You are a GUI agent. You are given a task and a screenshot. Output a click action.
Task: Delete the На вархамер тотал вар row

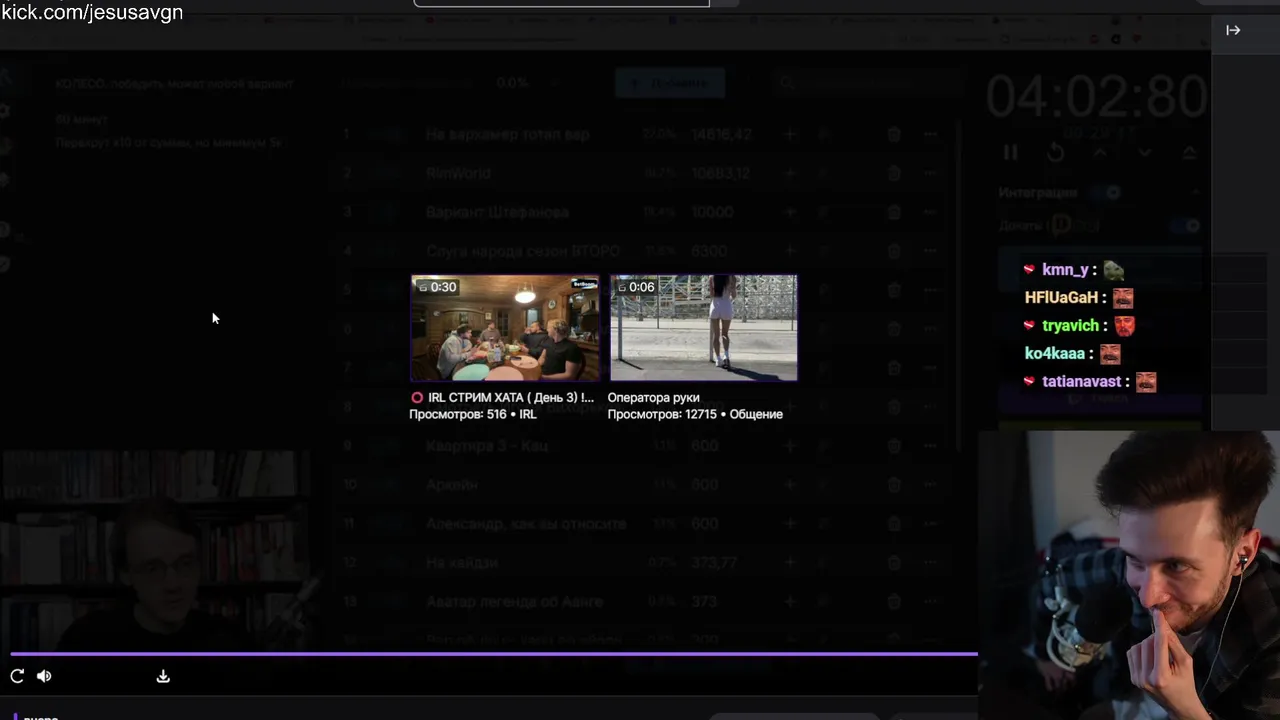[x=894, y=134]
